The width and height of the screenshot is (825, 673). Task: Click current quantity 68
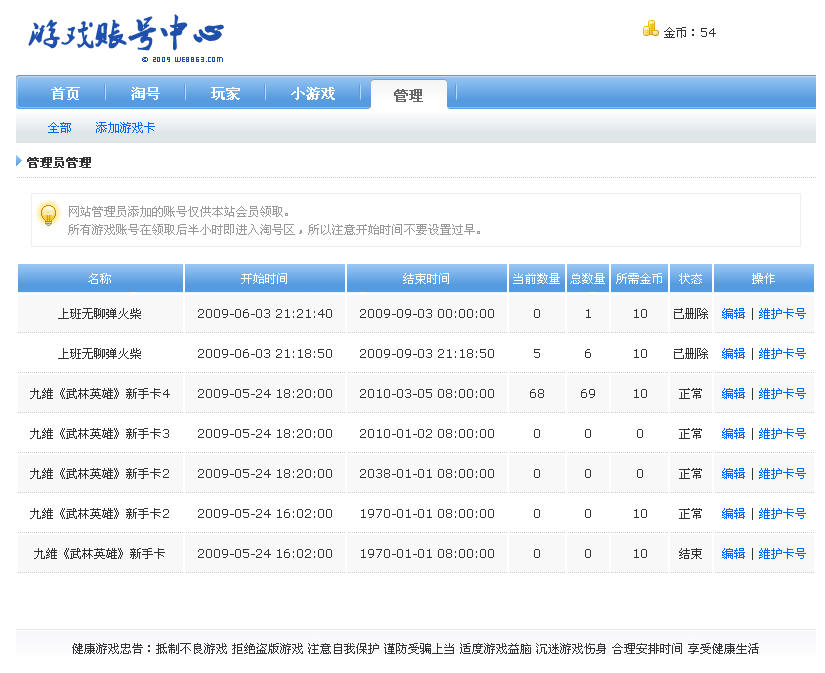(537, 394)
